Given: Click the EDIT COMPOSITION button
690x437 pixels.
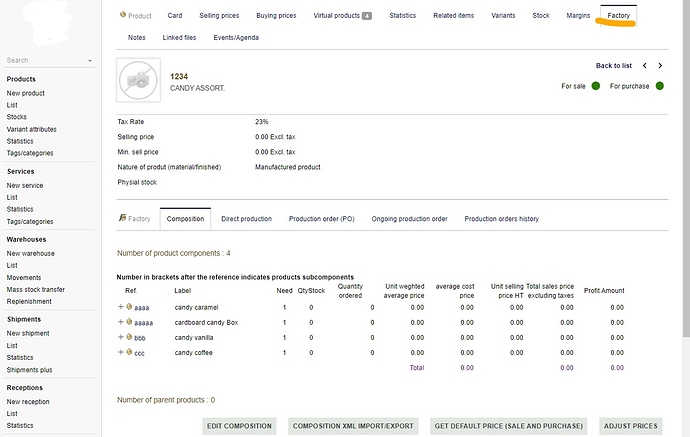Looking at the screenshot, I should pyautogui.click(x=239, y=426).
